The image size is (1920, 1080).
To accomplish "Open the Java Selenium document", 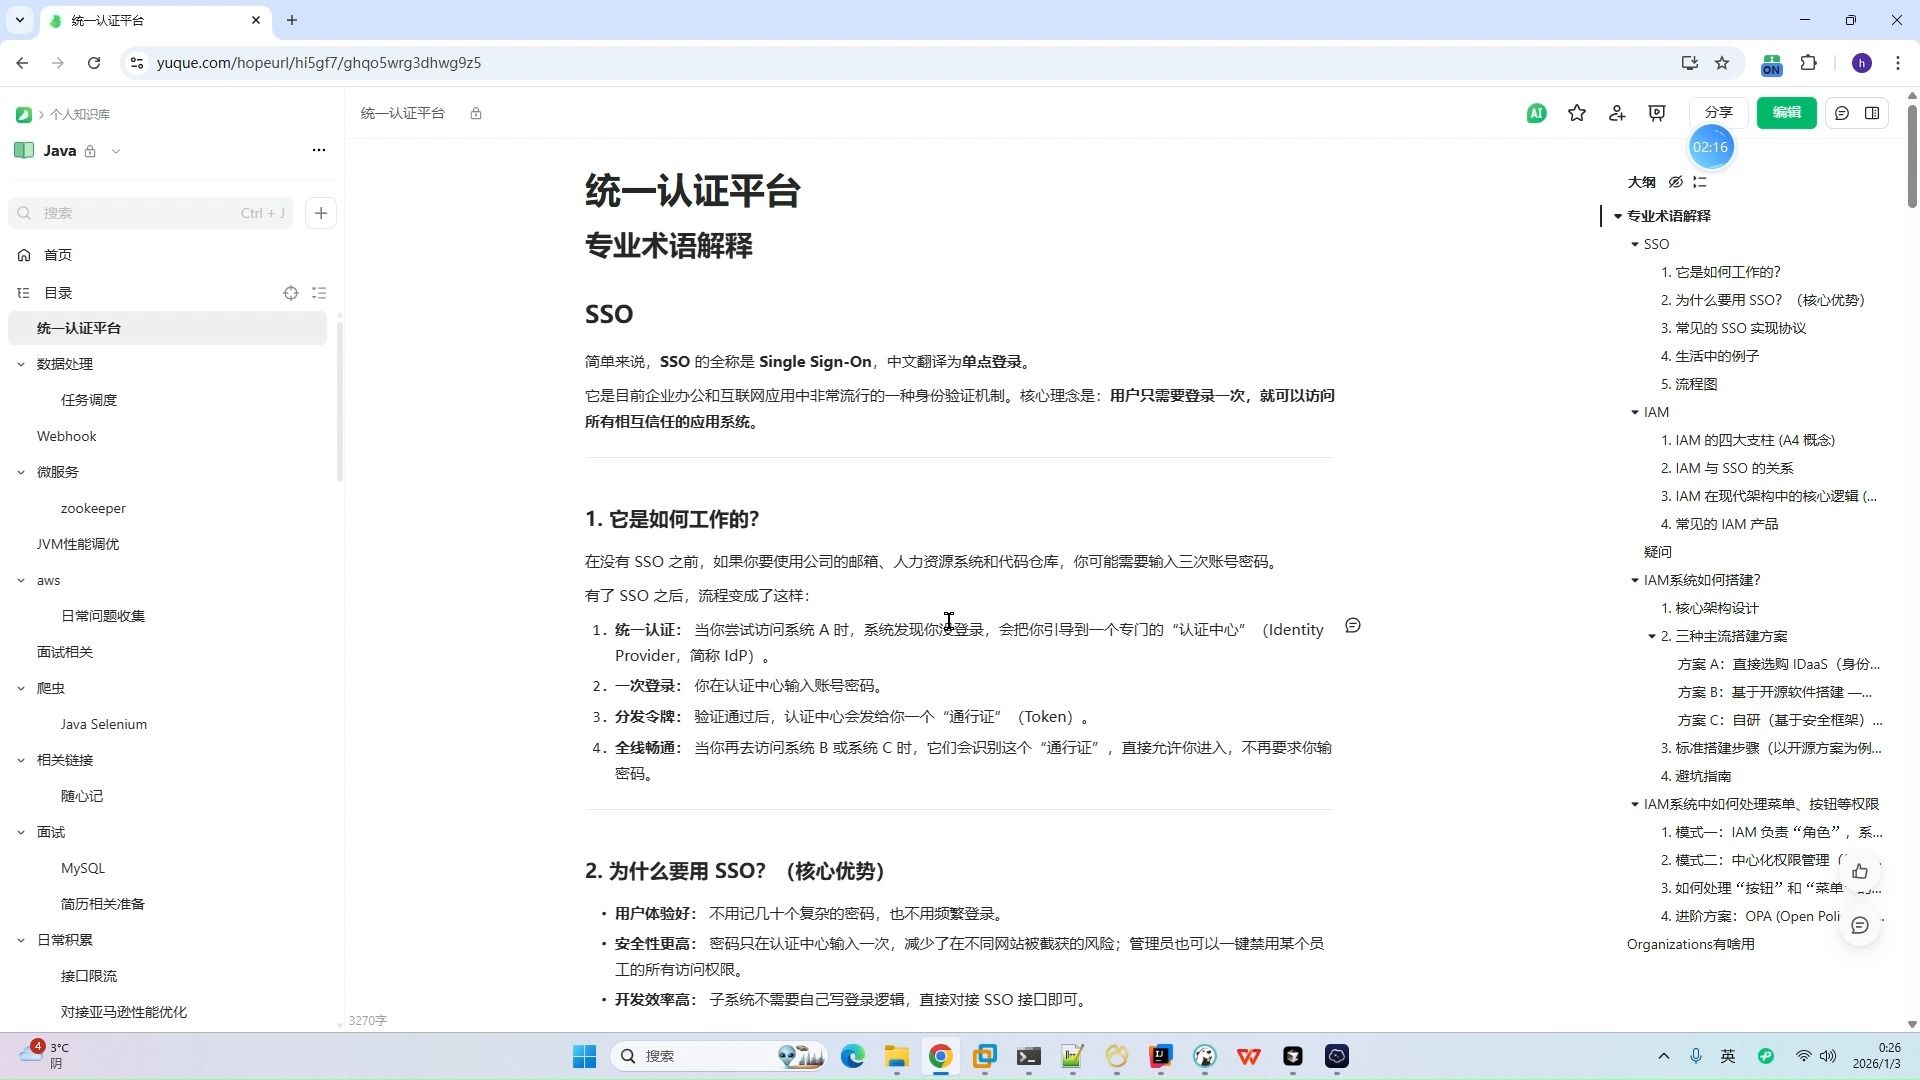I will pos(104,724).
